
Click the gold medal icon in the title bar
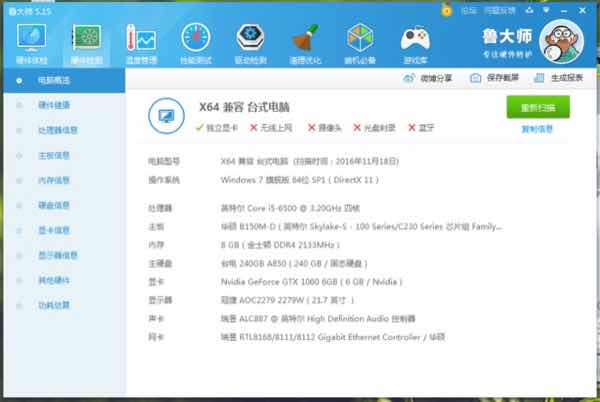(x=446, y=10)
